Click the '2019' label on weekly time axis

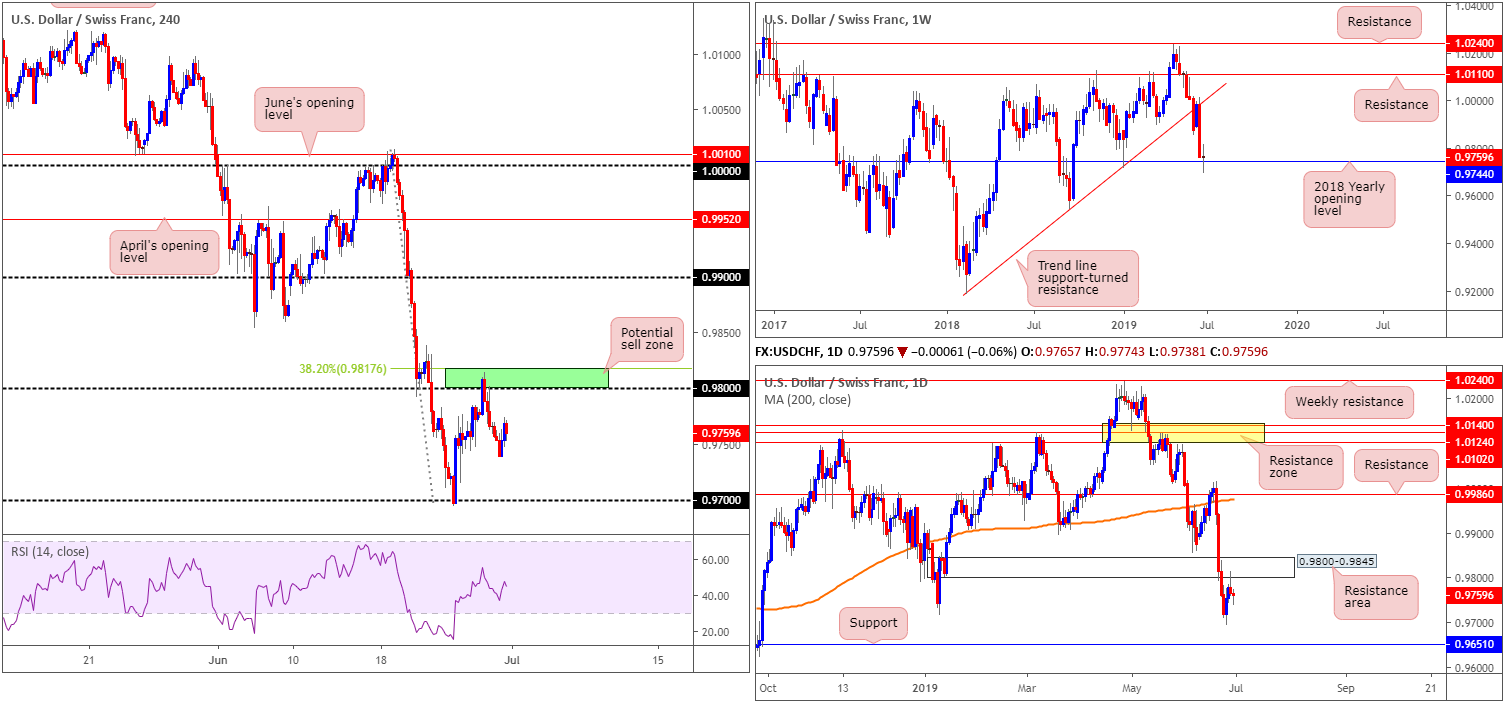click(x=1123, y=325)
